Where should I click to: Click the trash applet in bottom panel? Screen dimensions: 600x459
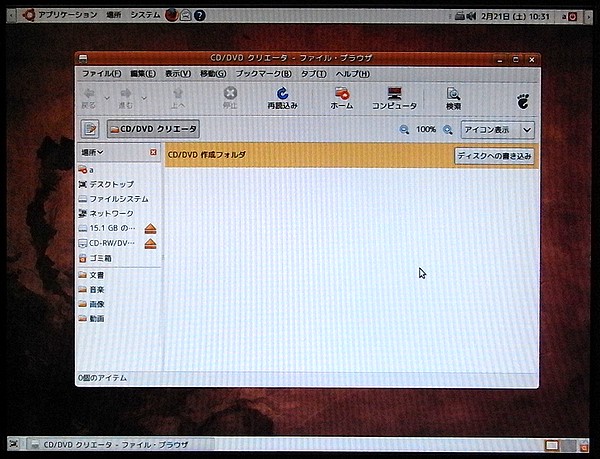584,446
